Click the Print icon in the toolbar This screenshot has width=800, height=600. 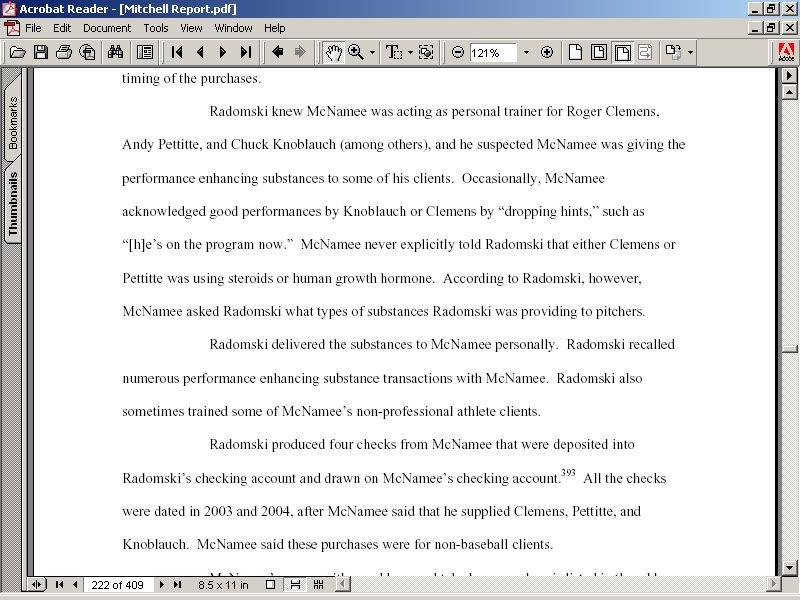tap(64, 52)
